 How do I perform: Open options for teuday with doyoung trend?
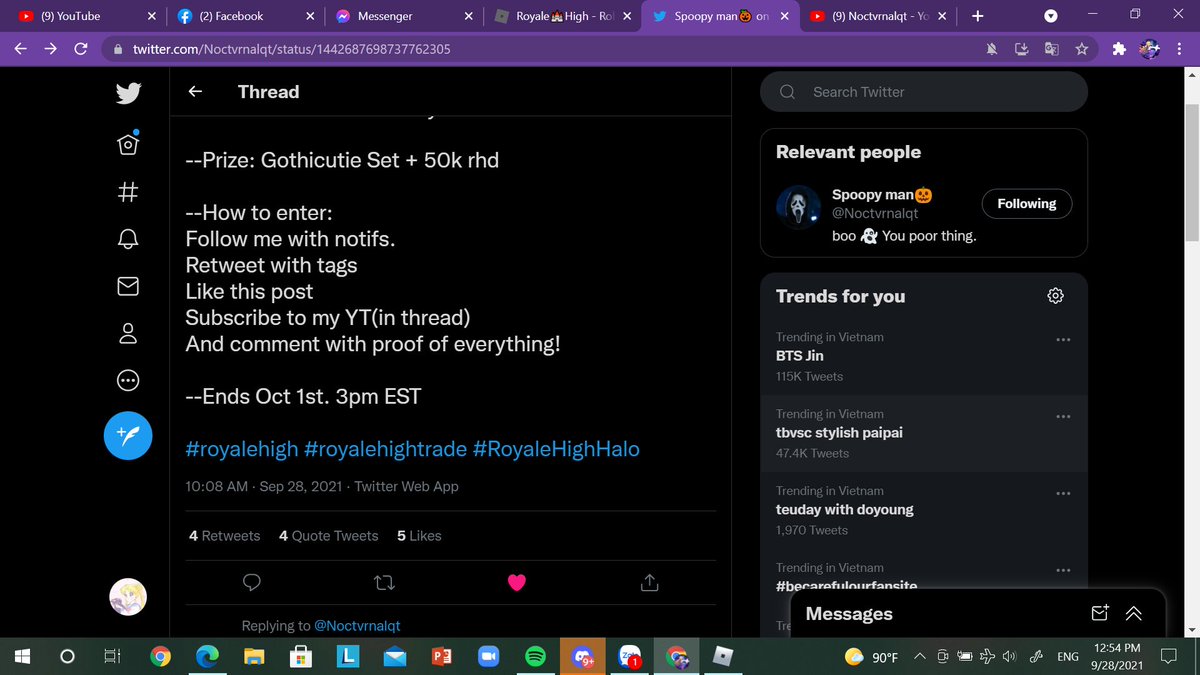[x=1063, y=493]
